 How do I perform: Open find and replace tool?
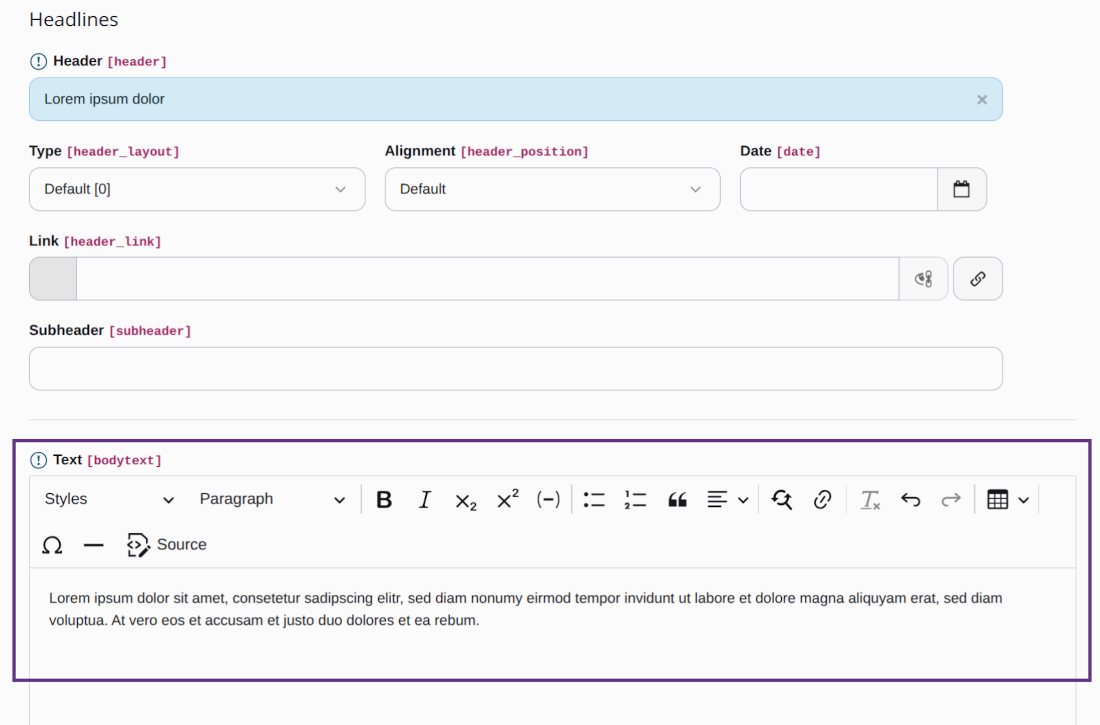coord(782,500)
